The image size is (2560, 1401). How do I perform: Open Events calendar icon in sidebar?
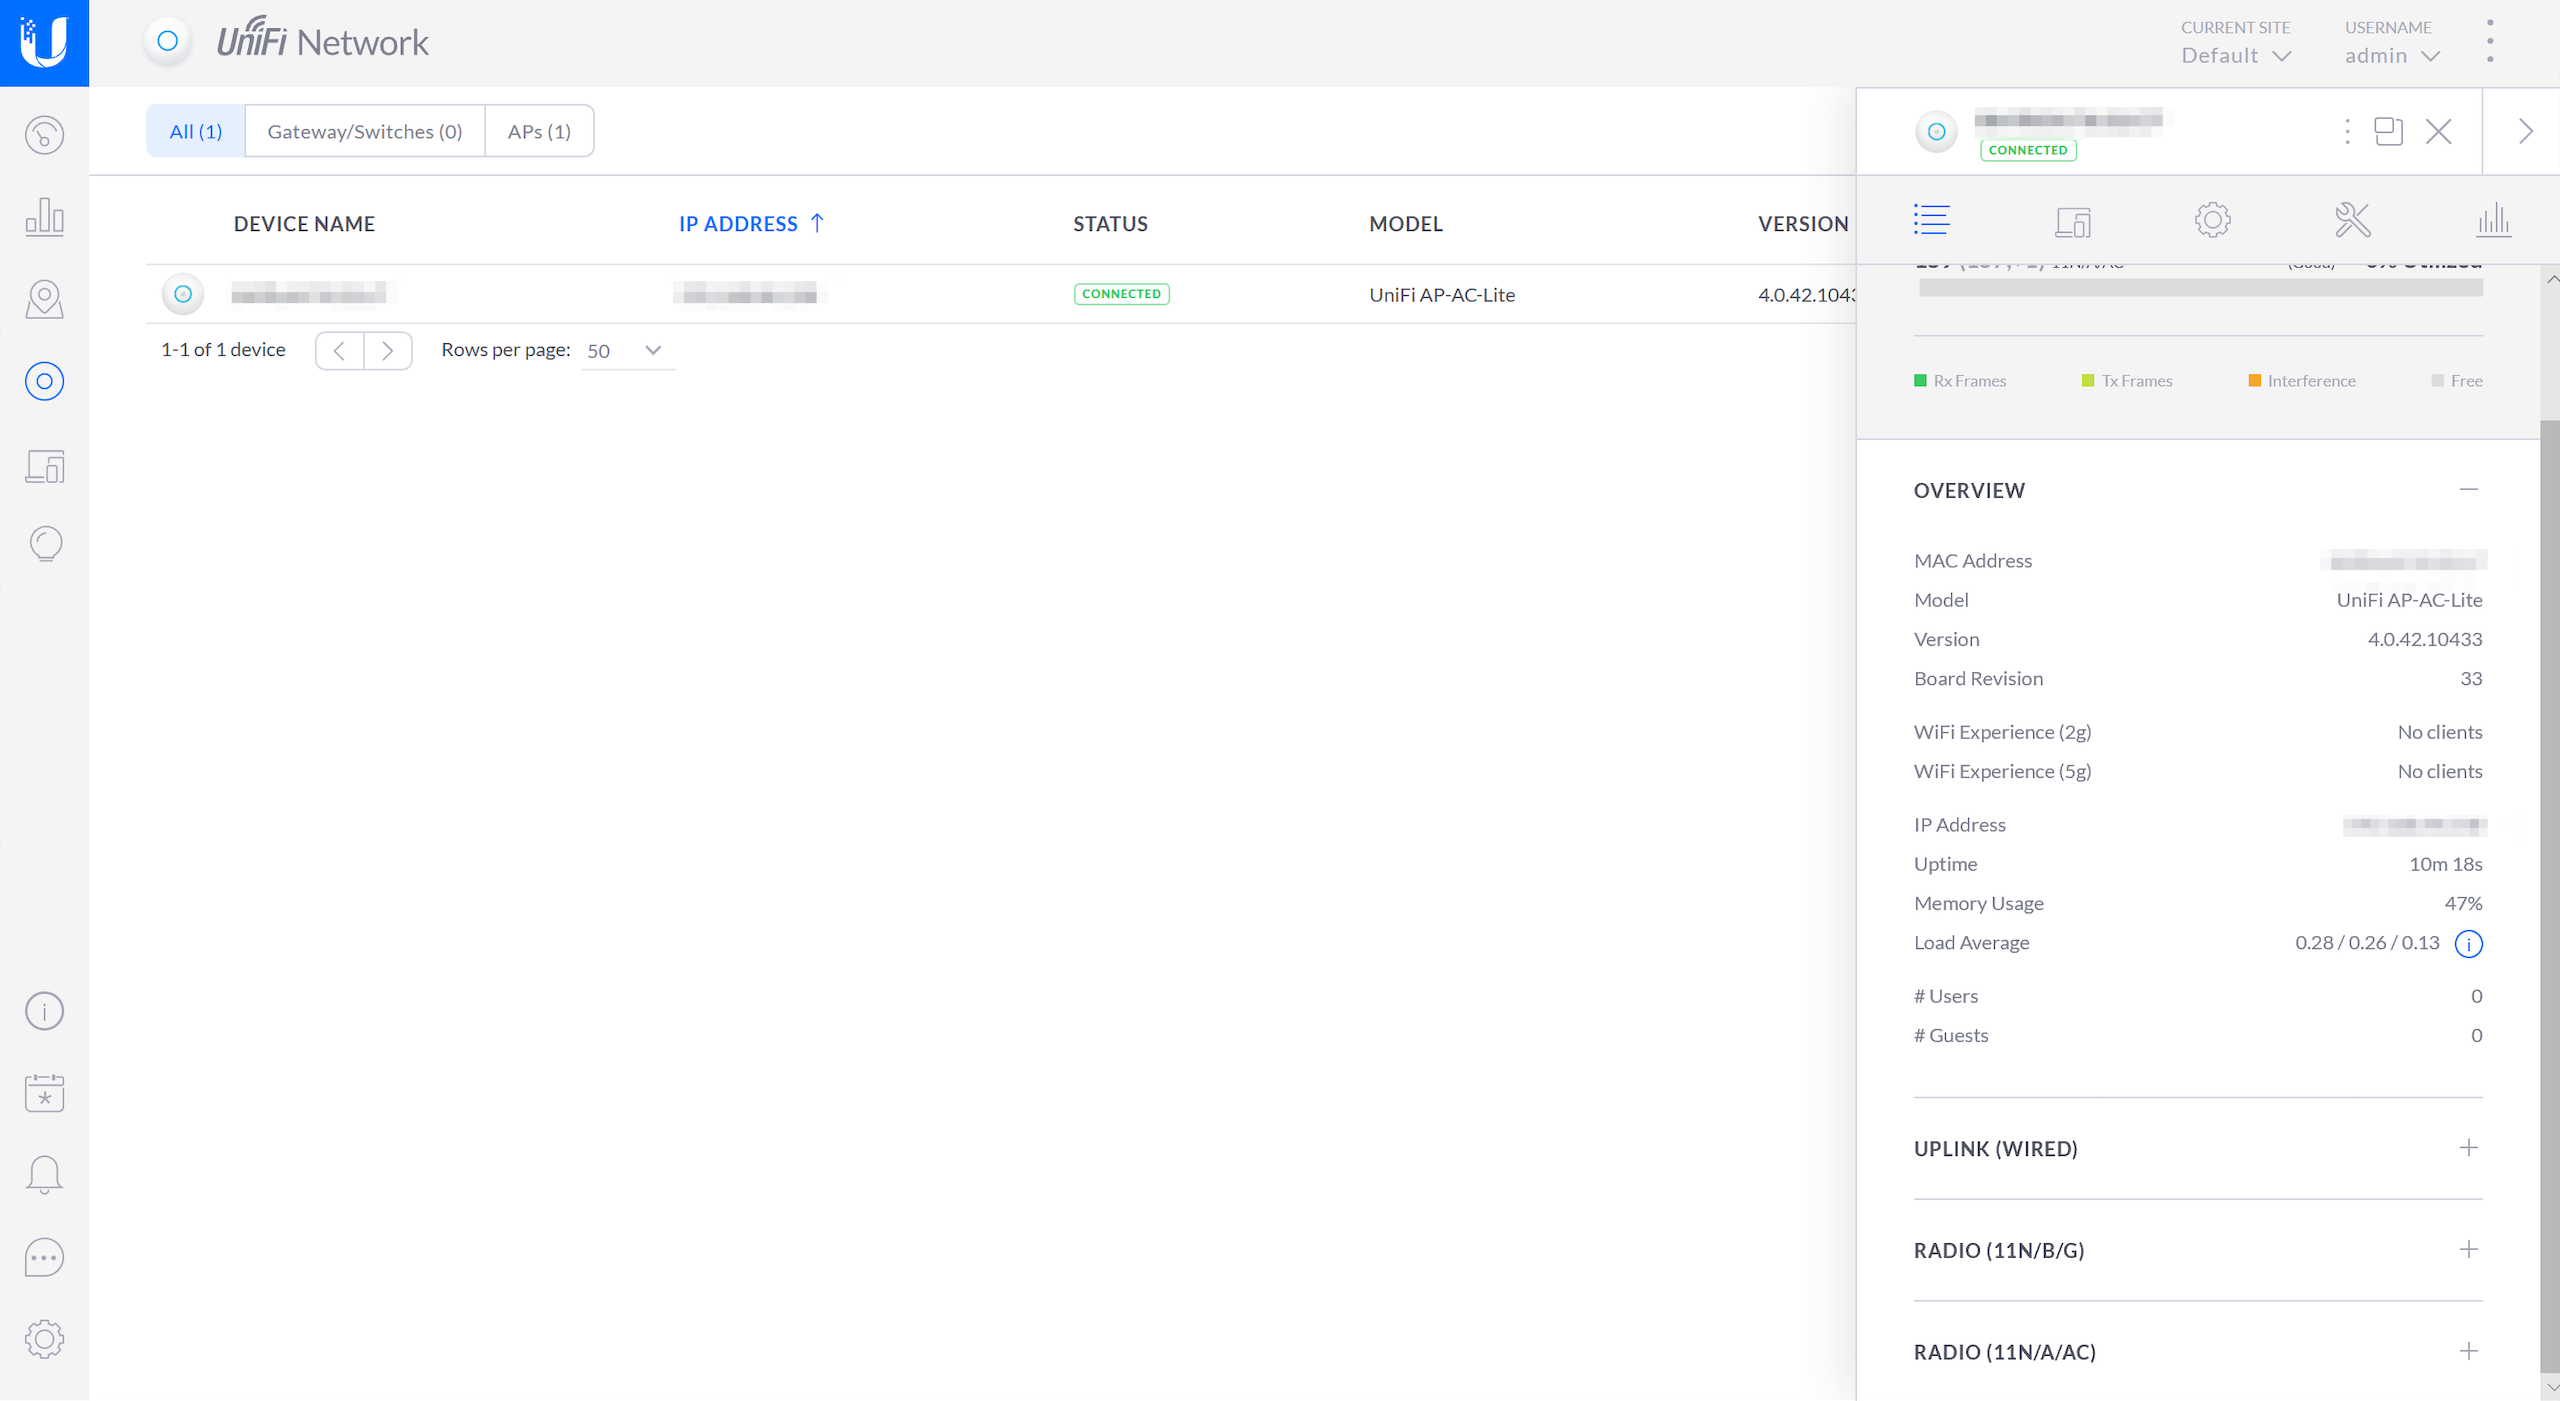(44, 1093)
